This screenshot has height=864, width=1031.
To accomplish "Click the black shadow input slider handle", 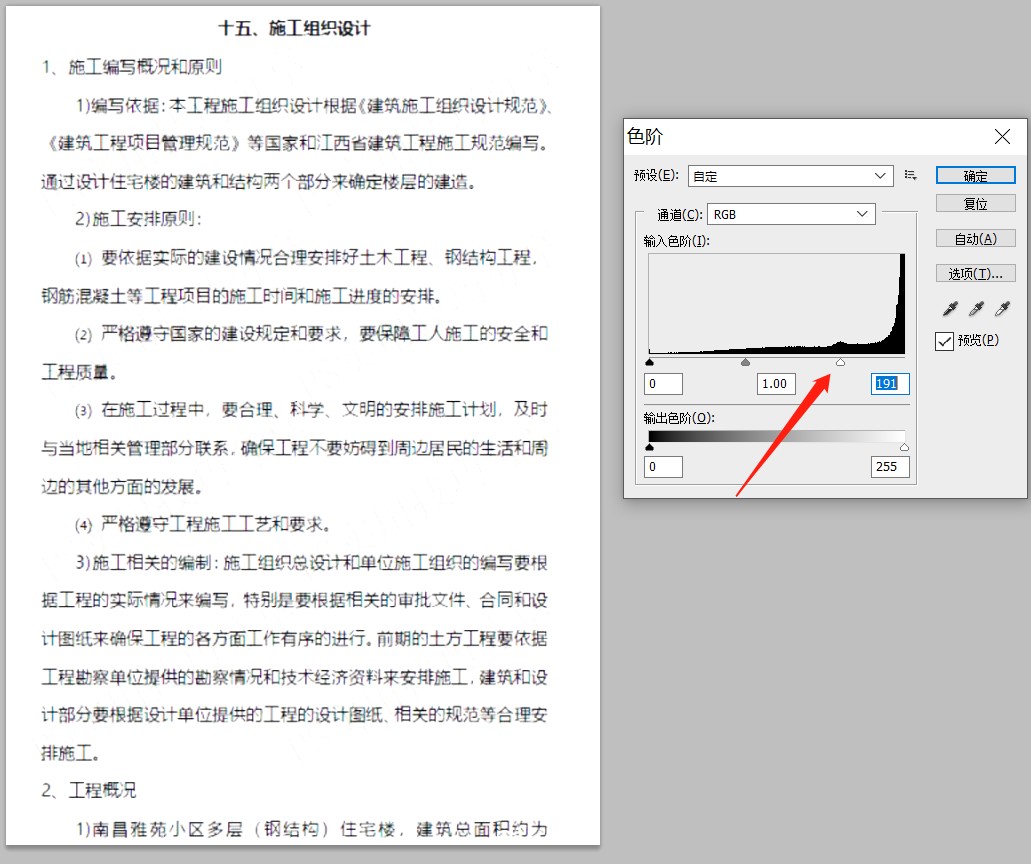I will (x=649, y=362).
